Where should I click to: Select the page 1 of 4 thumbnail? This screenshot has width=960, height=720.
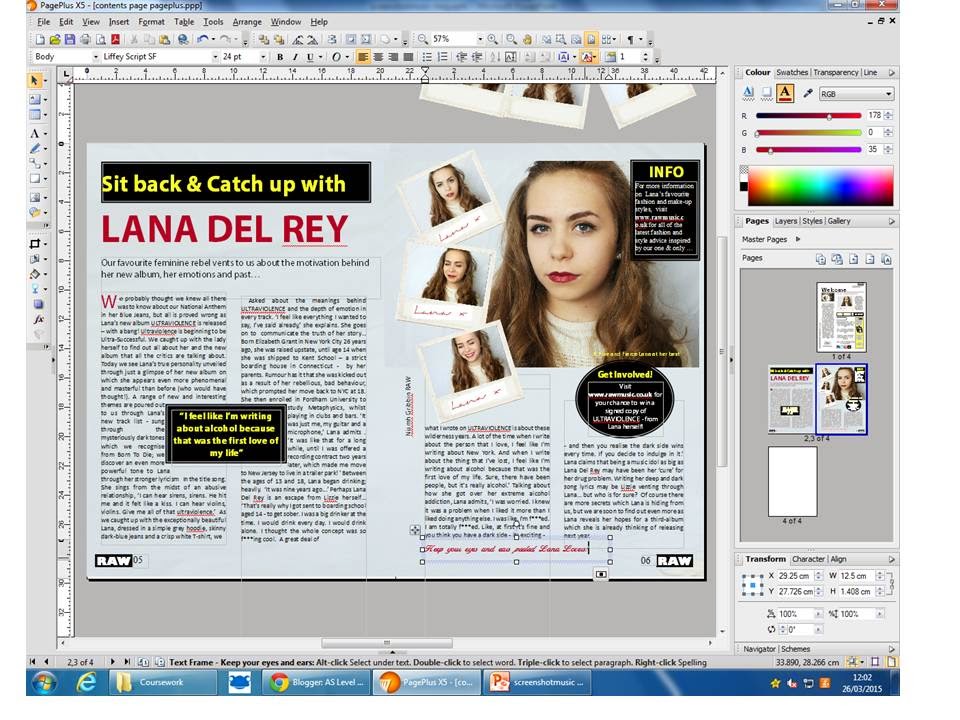click(841, 317)
